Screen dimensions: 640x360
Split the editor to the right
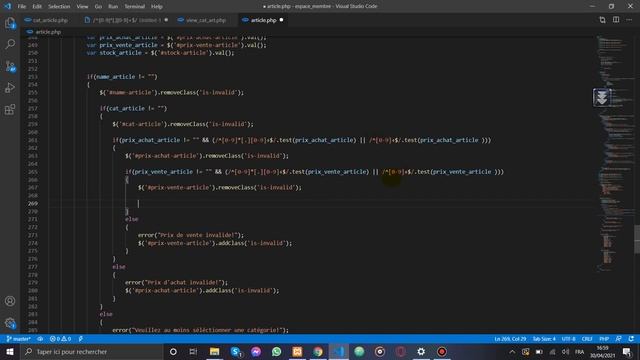[616, 20]
